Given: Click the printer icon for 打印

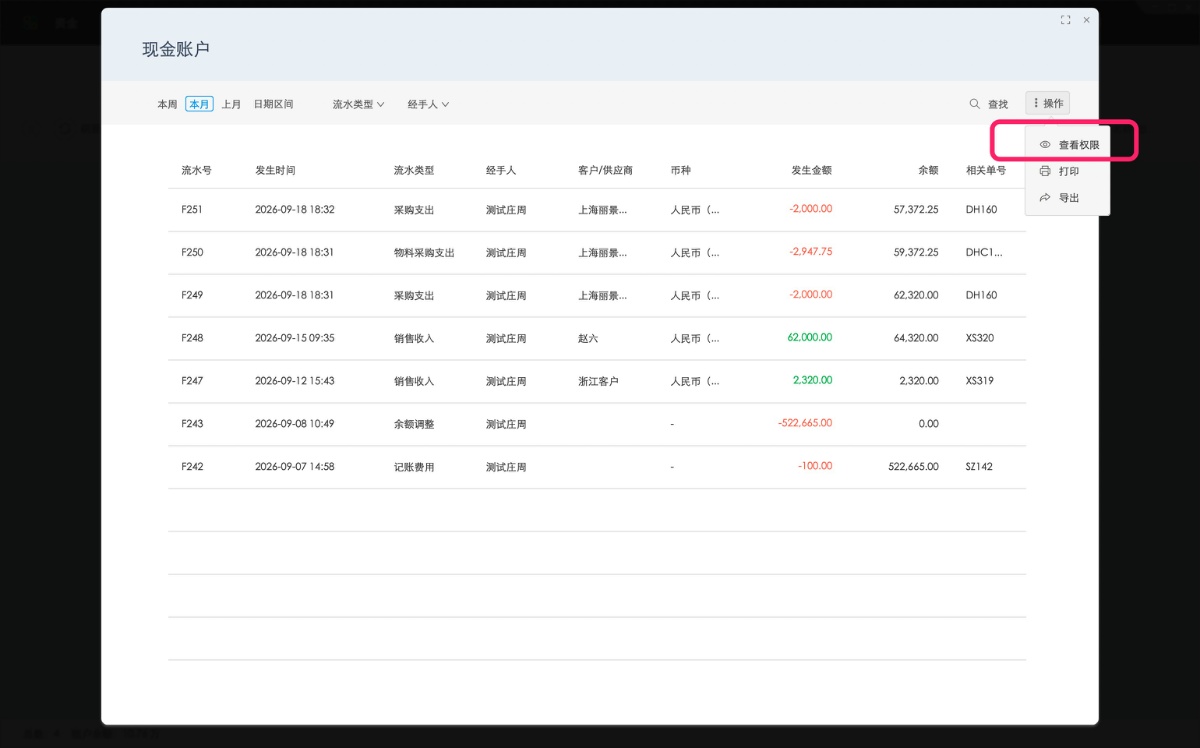Looking at the screenshot, I should click(x=1045, y=171).
